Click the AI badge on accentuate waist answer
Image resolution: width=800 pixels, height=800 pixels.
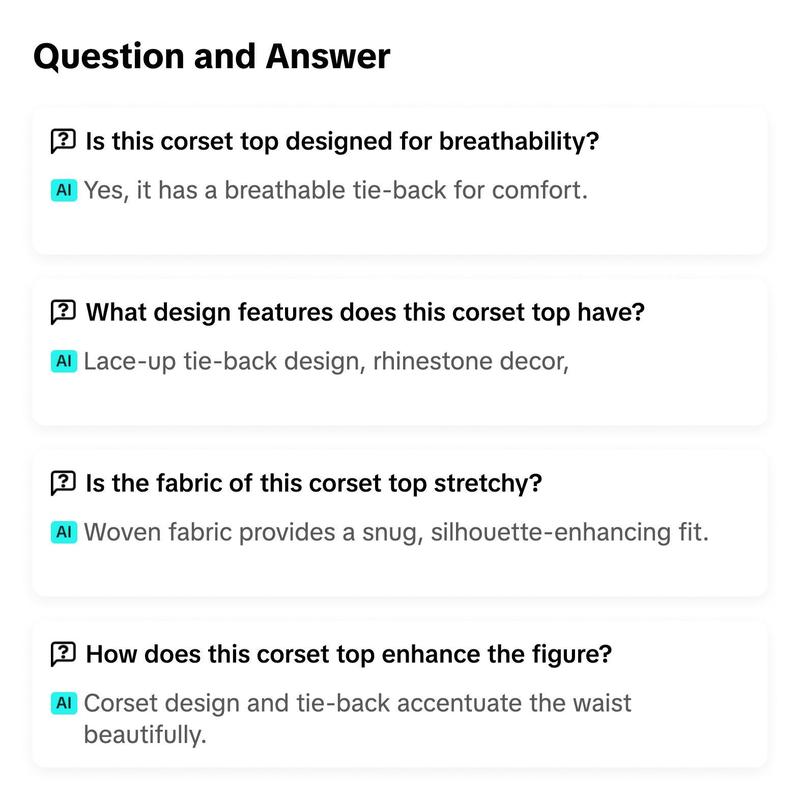[64, 703]
